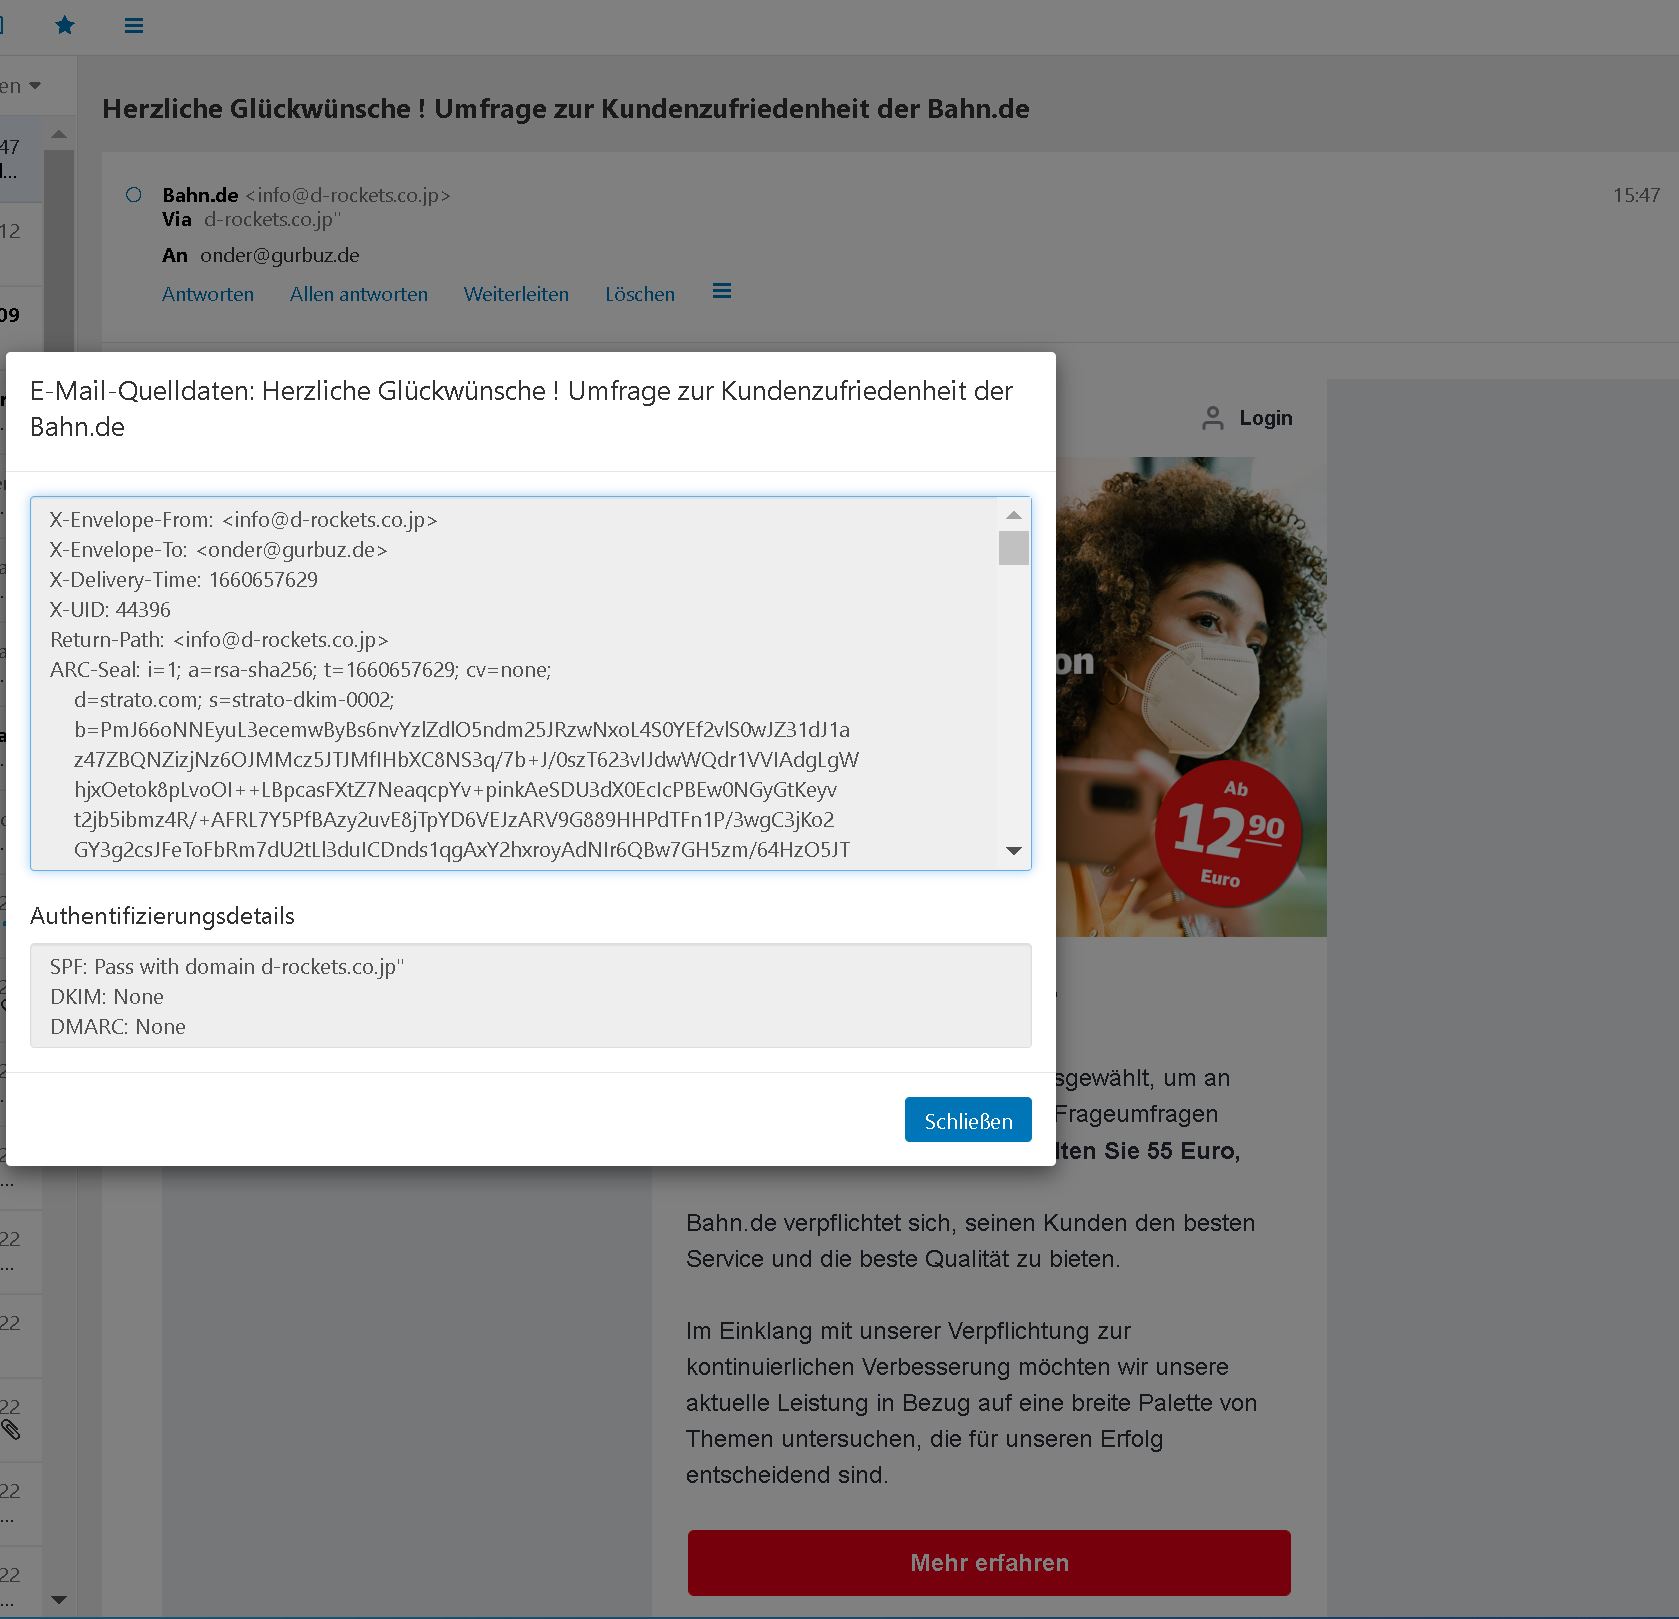Click Weiterleiten link
Viewport: 1679px width, 1619px height.
tap(516, 294)
